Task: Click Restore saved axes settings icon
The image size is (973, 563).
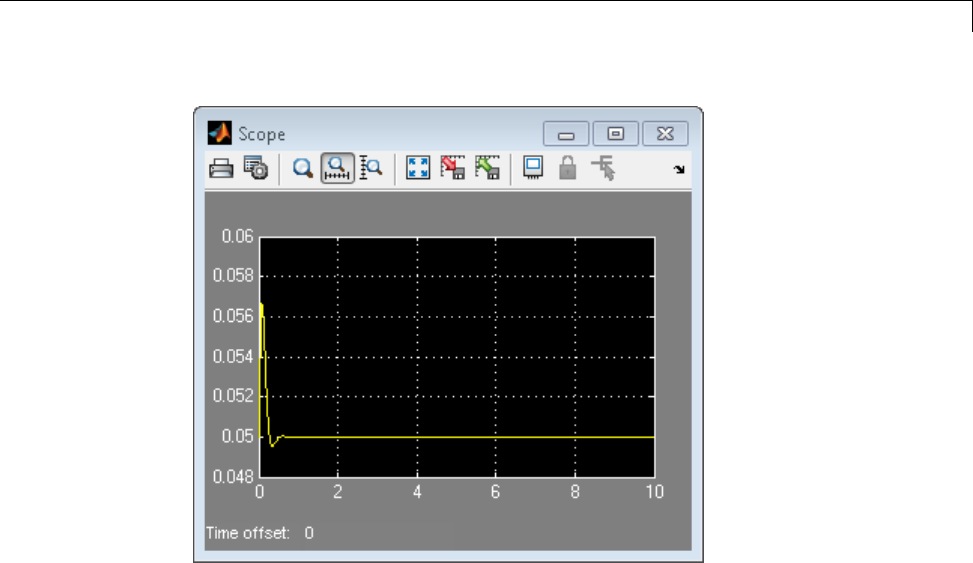Action: click(x=488, y=168)
